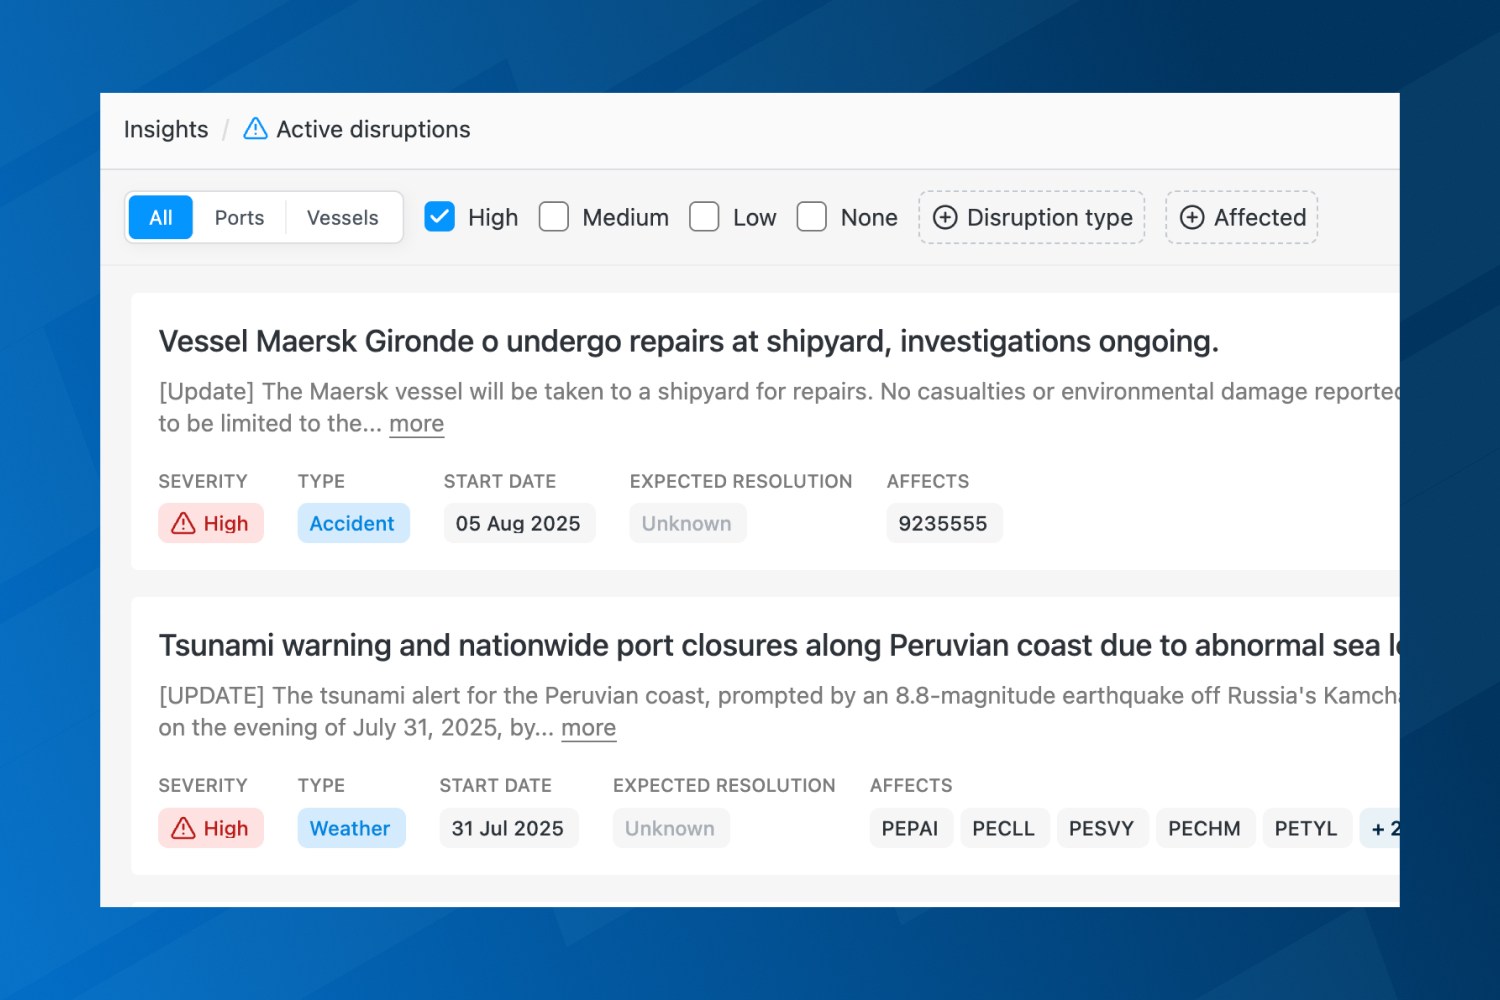Viewport: 1500px width, 1000px height.
Task: Expand the +2 more affected ports badge
Action: click(x=1381, y=828)
